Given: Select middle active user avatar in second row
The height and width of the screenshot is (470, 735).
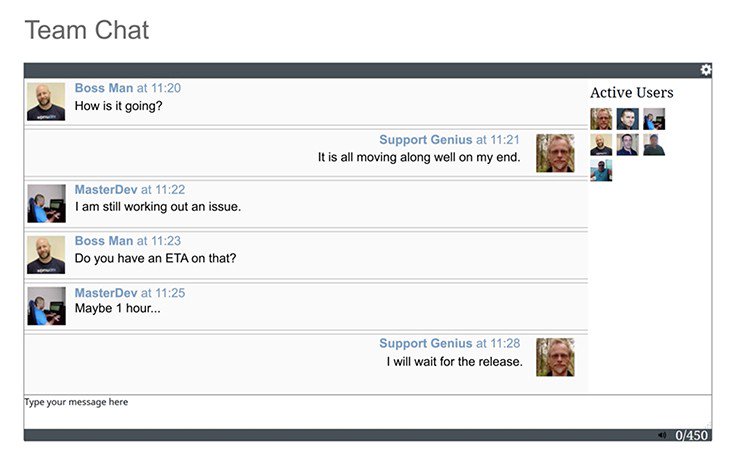Looking at the screenshot, I should (628, 144).
